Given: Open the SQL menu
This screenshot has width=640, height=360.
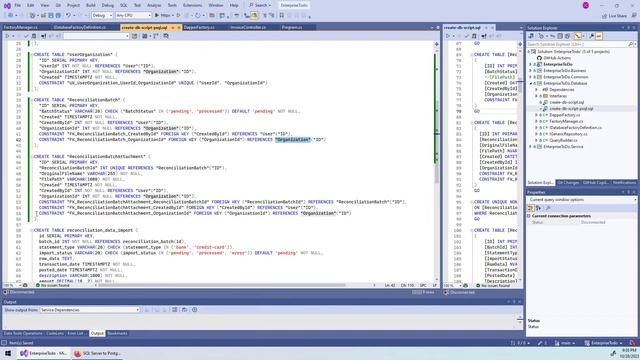Looking at the screenshot, I should click(x=124, y=5).
